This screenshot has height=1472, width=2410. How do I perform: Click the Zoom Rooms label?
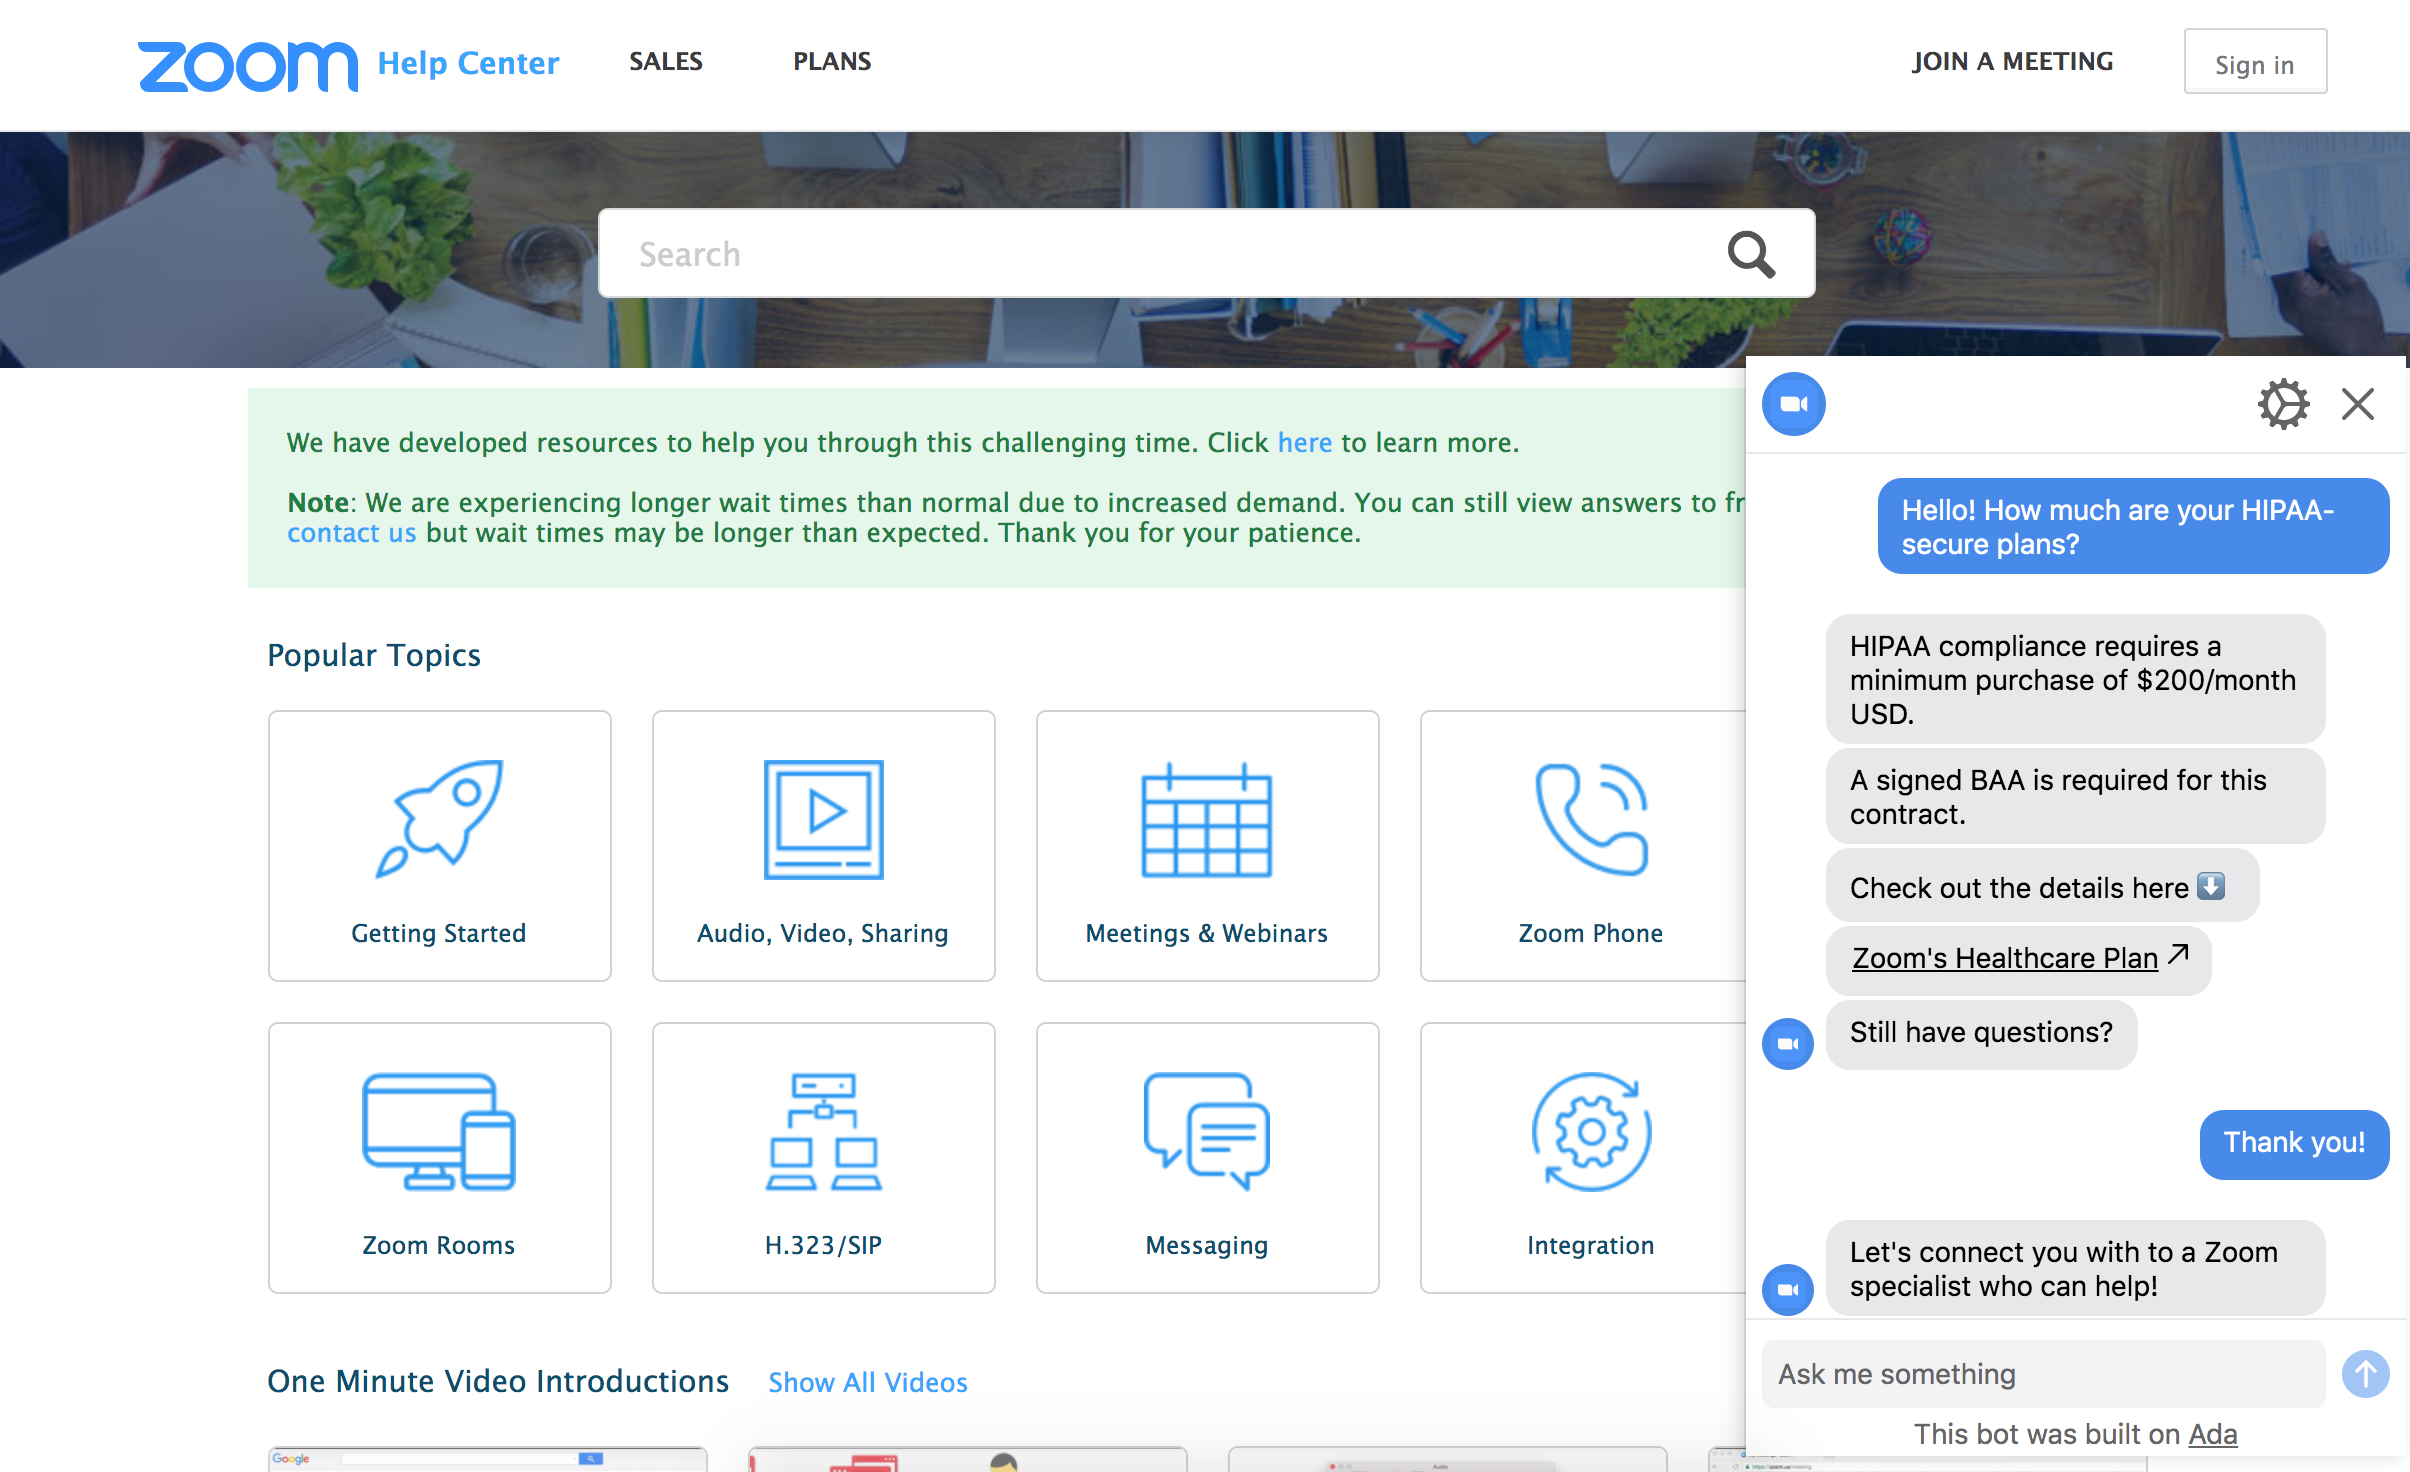click(x=439, y=1245)
